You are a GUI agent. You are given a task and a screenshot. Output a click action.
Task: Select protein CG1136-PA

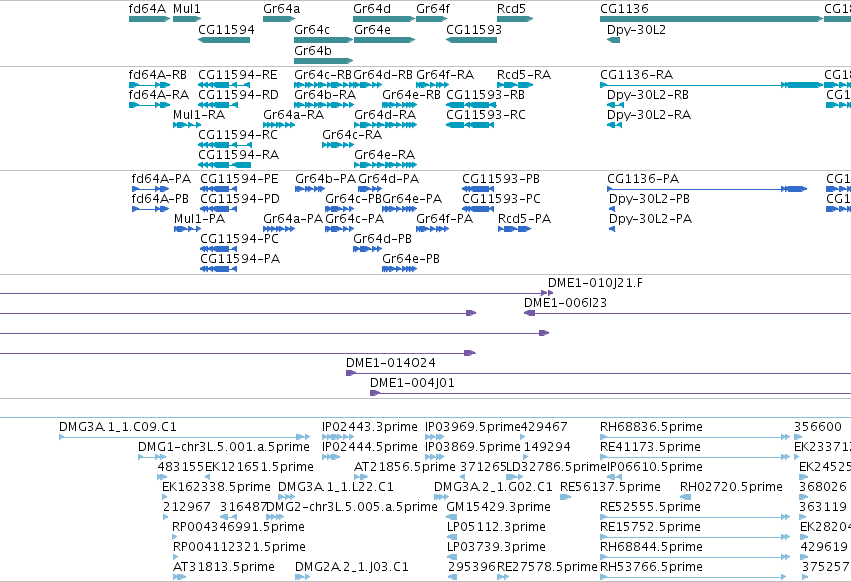click(x=643, y=179)
